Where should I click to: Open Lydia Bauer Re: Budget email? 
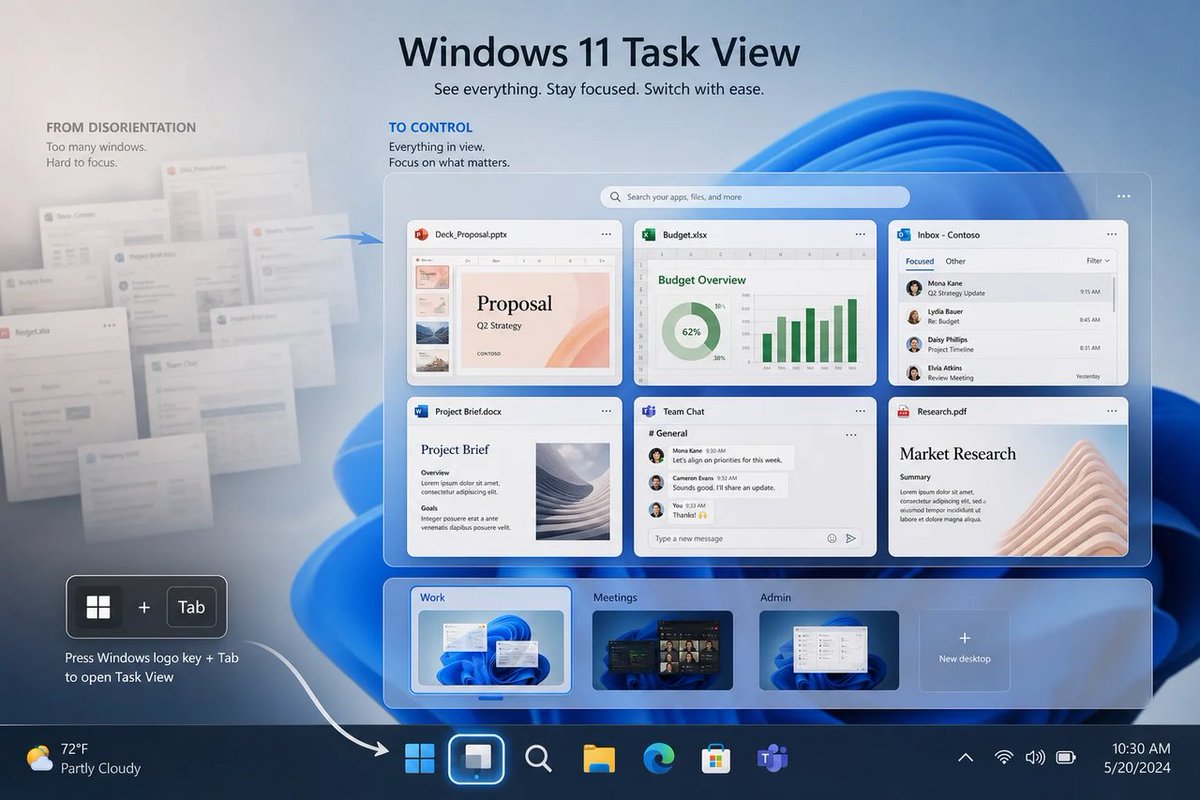click(x=1003, y=316)
